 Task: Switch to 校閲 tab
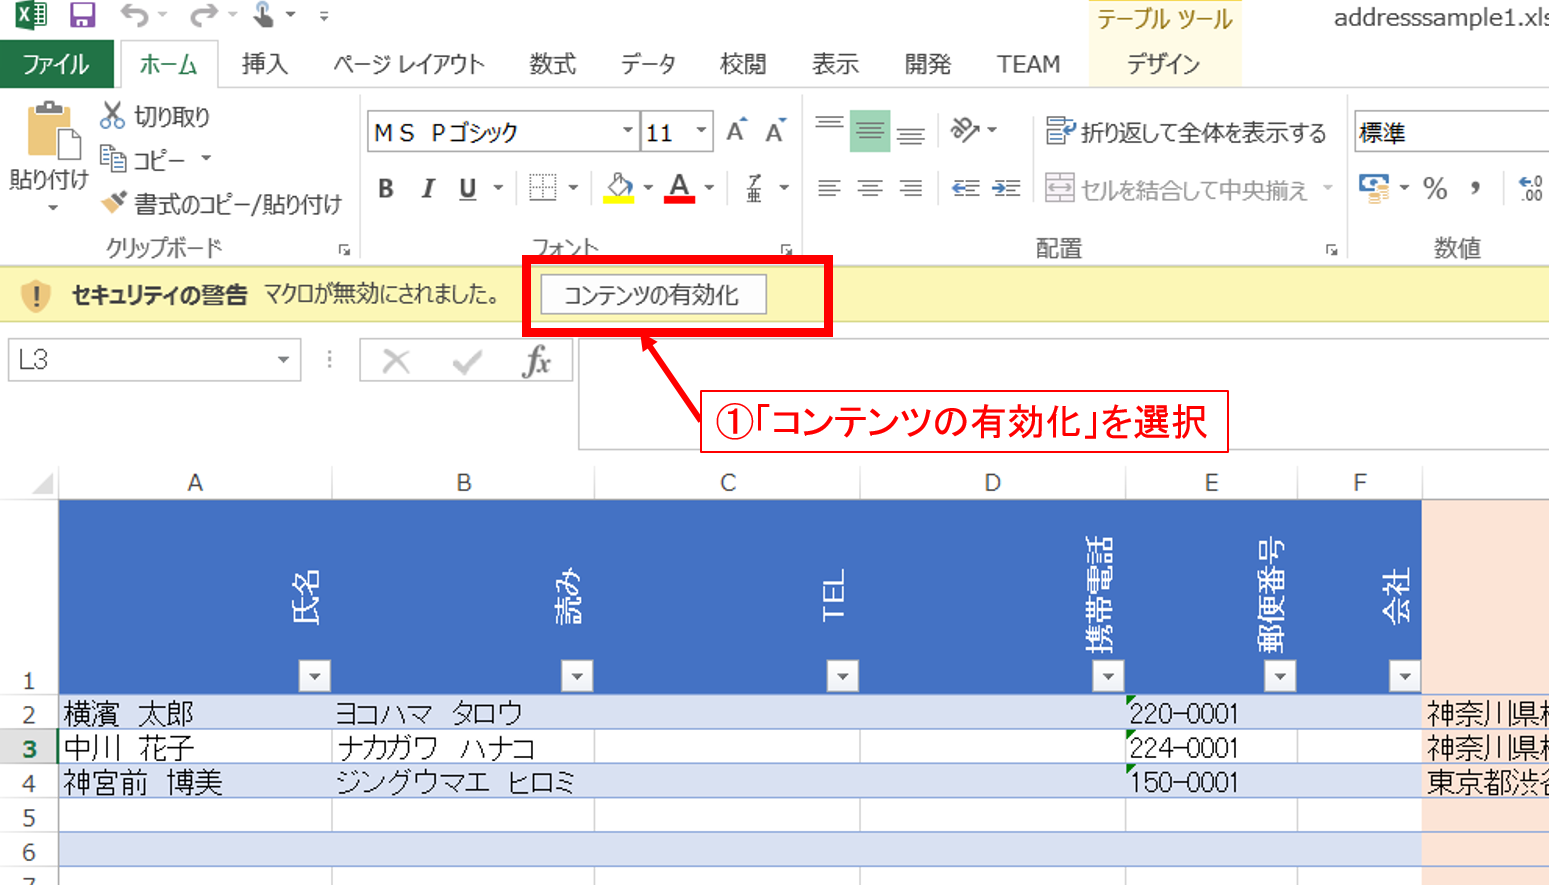pyautogui.click(x=743, y=64)
